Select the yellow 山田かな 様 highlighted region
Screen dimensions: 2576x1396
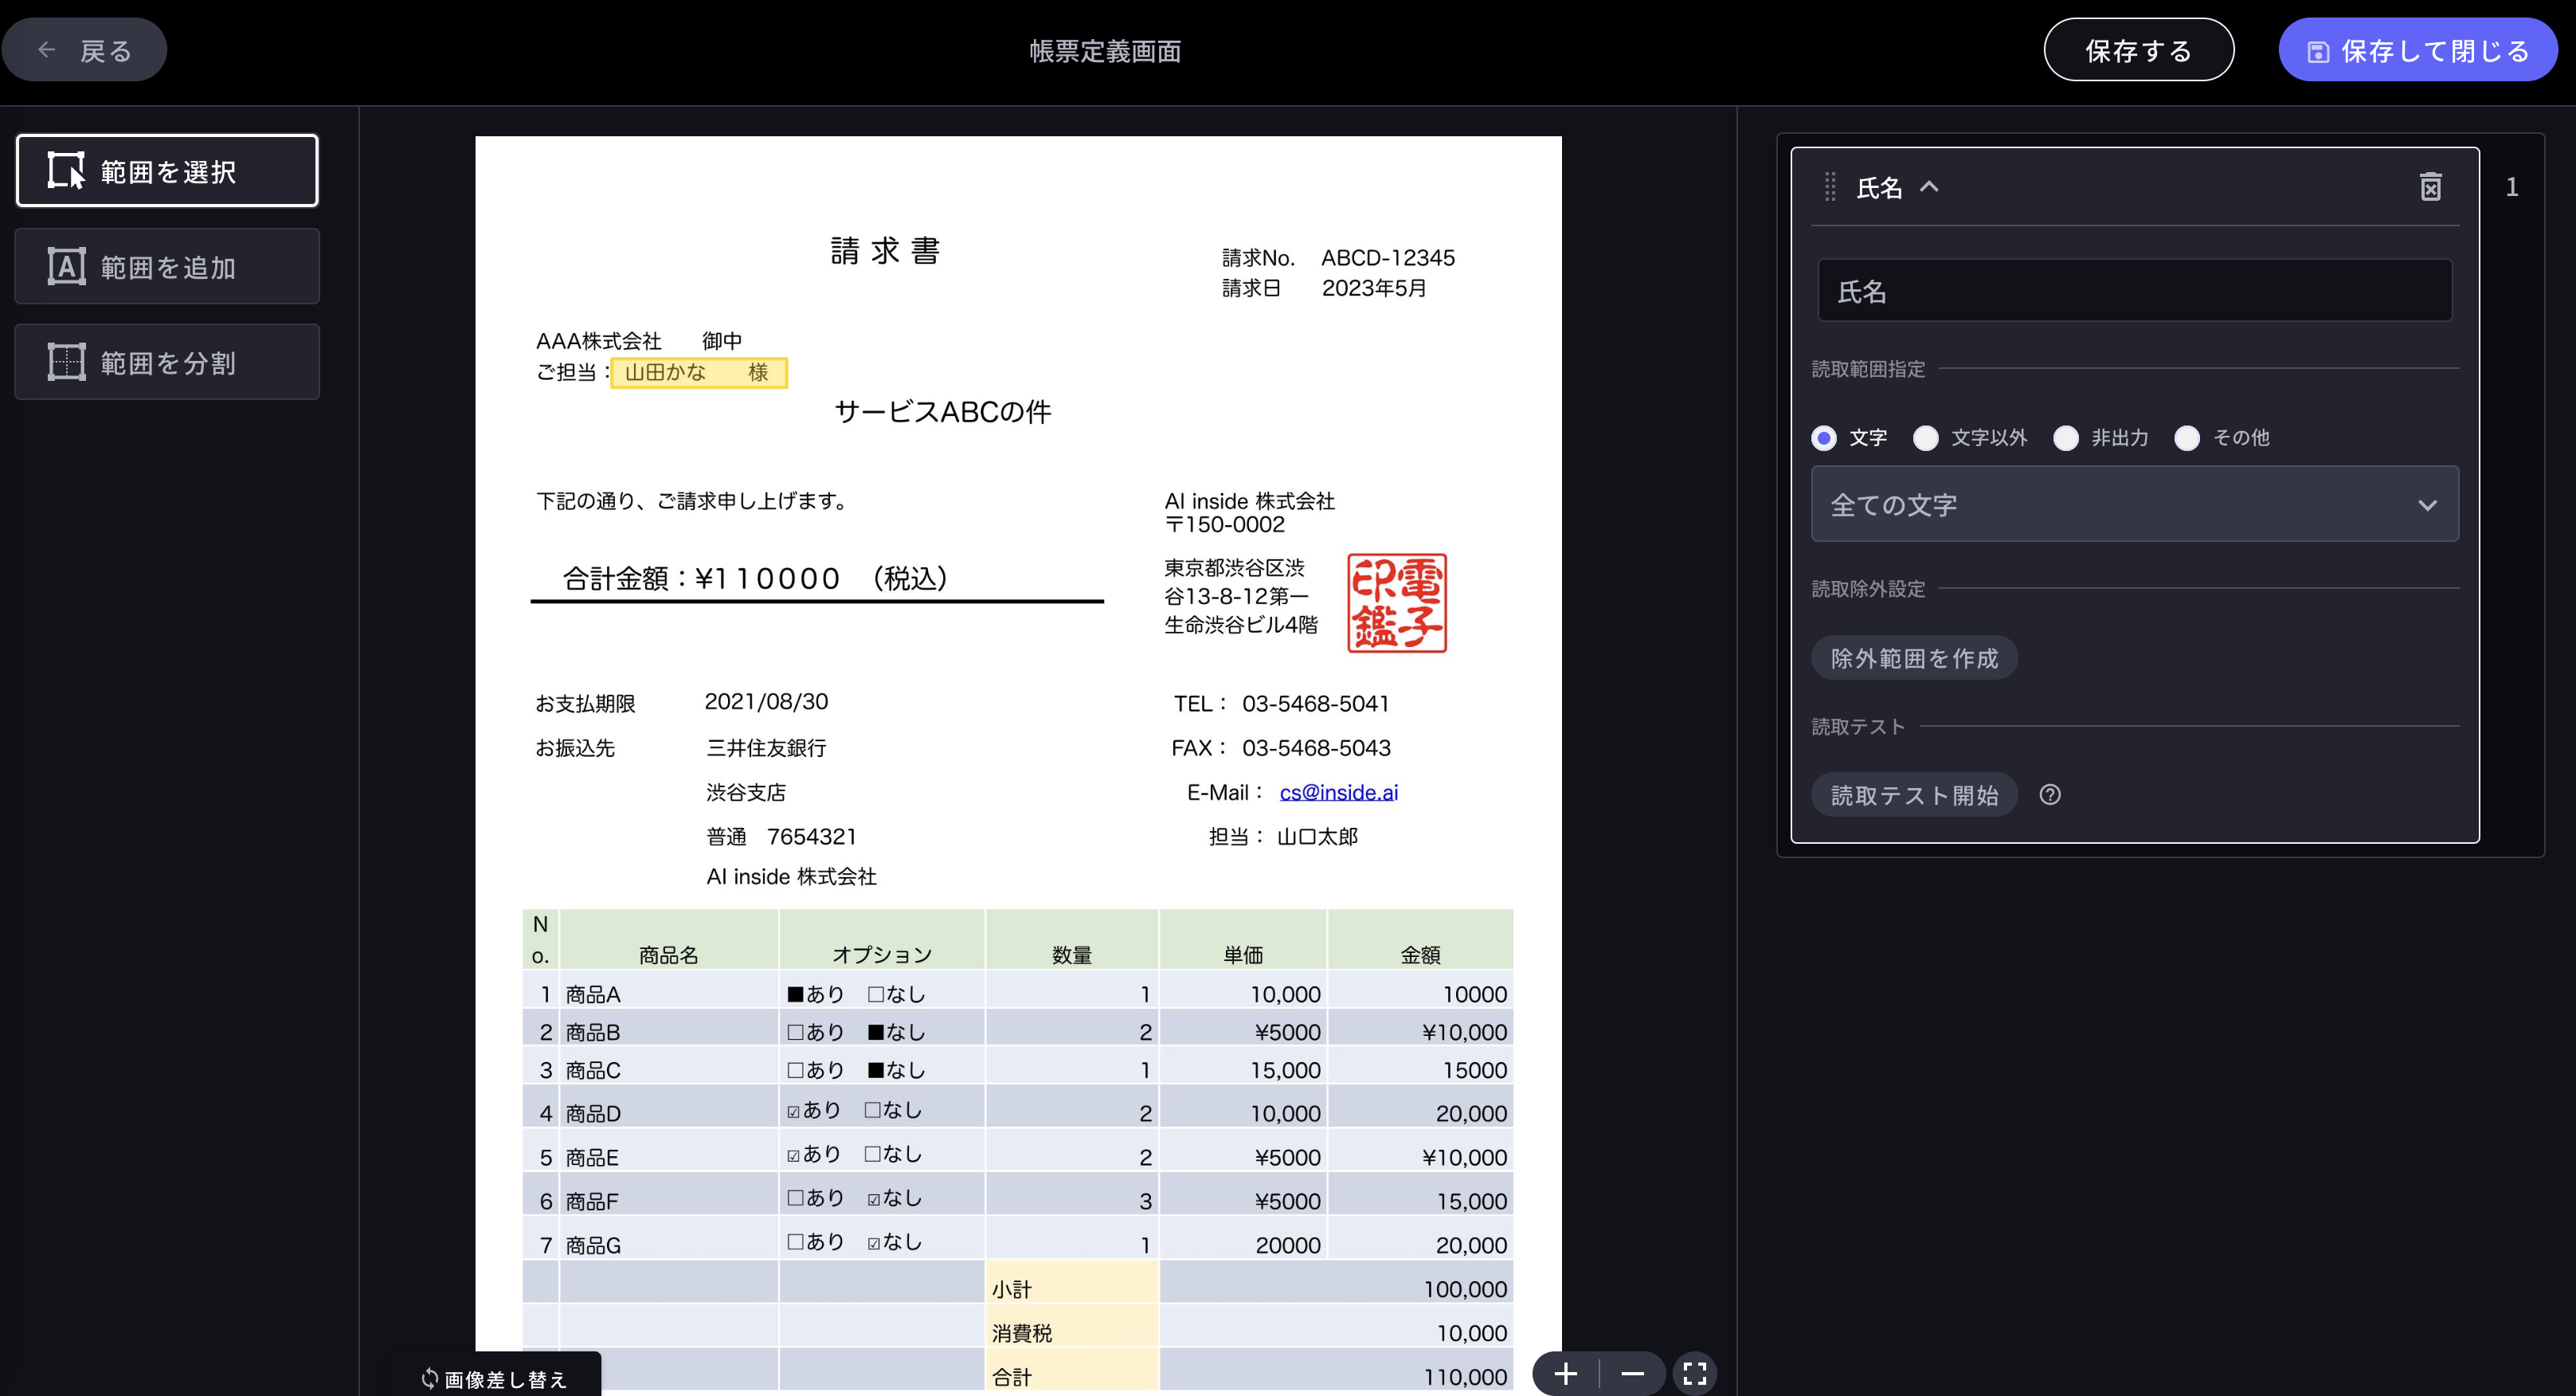699,372
